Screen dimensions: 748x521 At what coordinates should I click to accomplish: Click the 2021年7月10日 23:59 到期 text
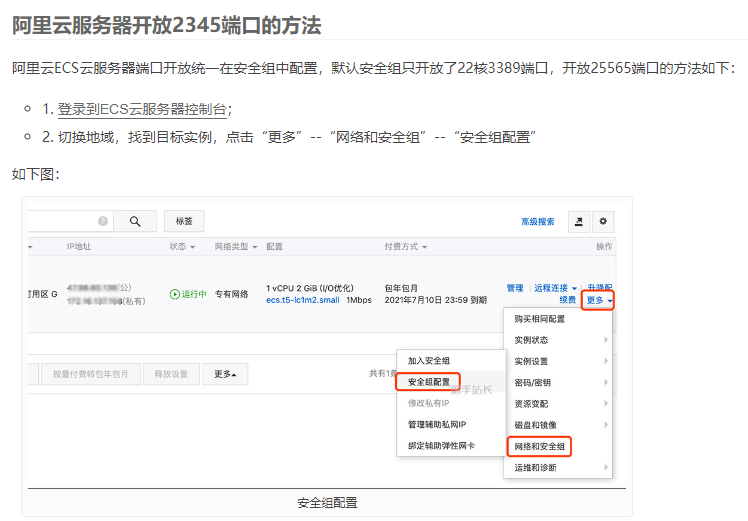point(436,300)
